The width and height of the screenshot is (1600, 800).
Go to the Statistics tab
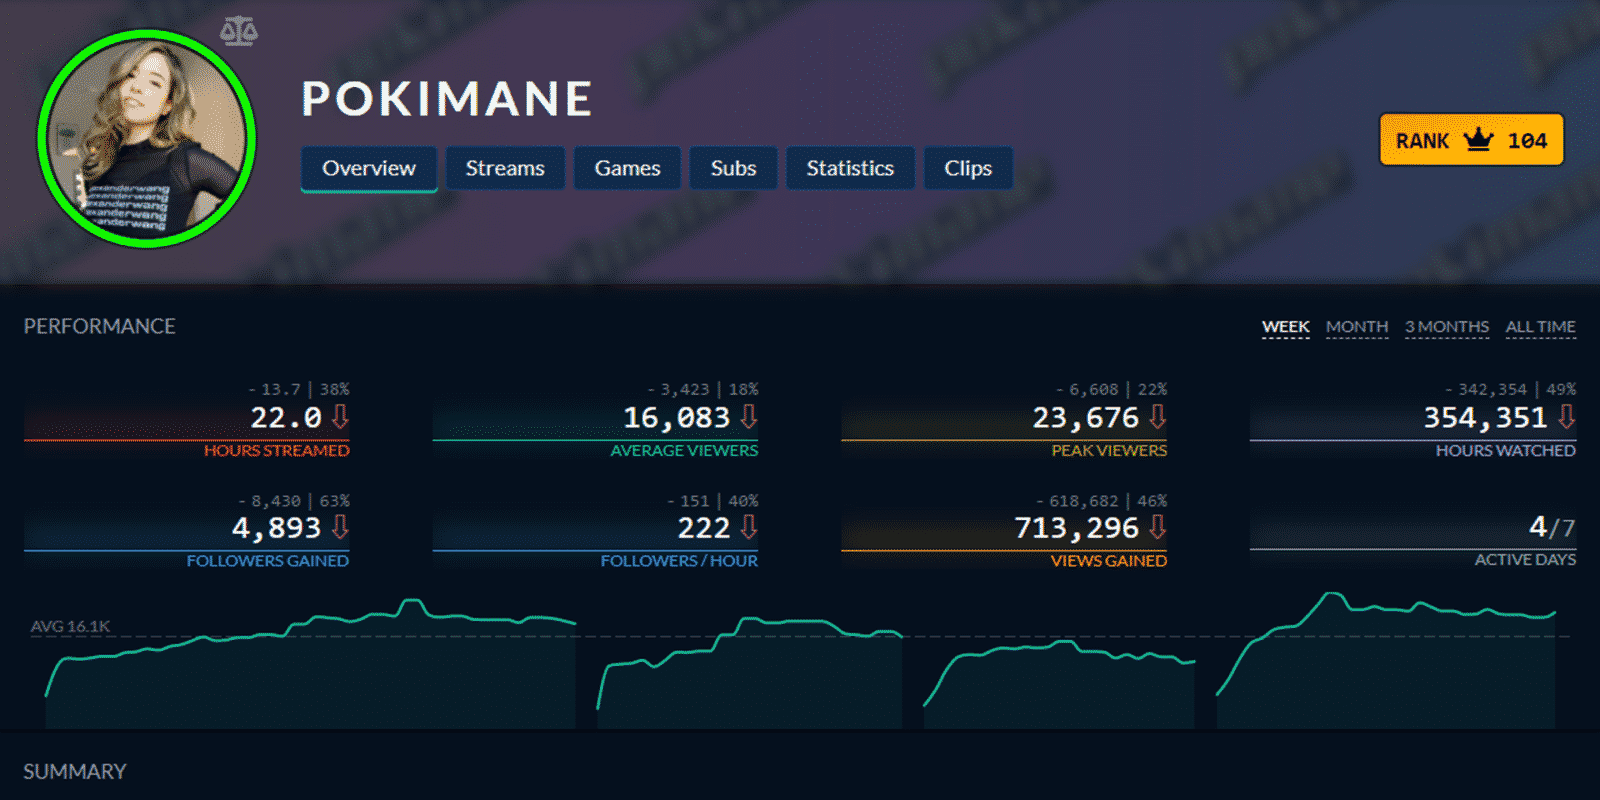pyautogui.click(x=850, y=168)
